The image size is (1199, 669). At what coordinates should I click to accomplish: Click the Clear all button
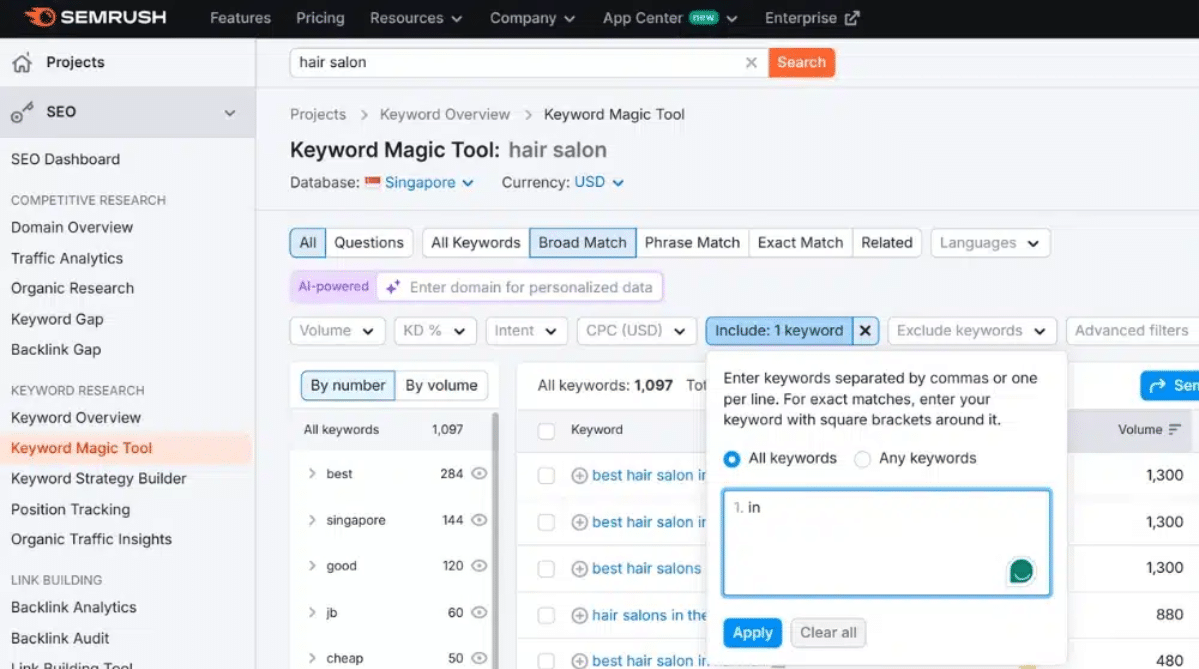[x=828, y=633]
